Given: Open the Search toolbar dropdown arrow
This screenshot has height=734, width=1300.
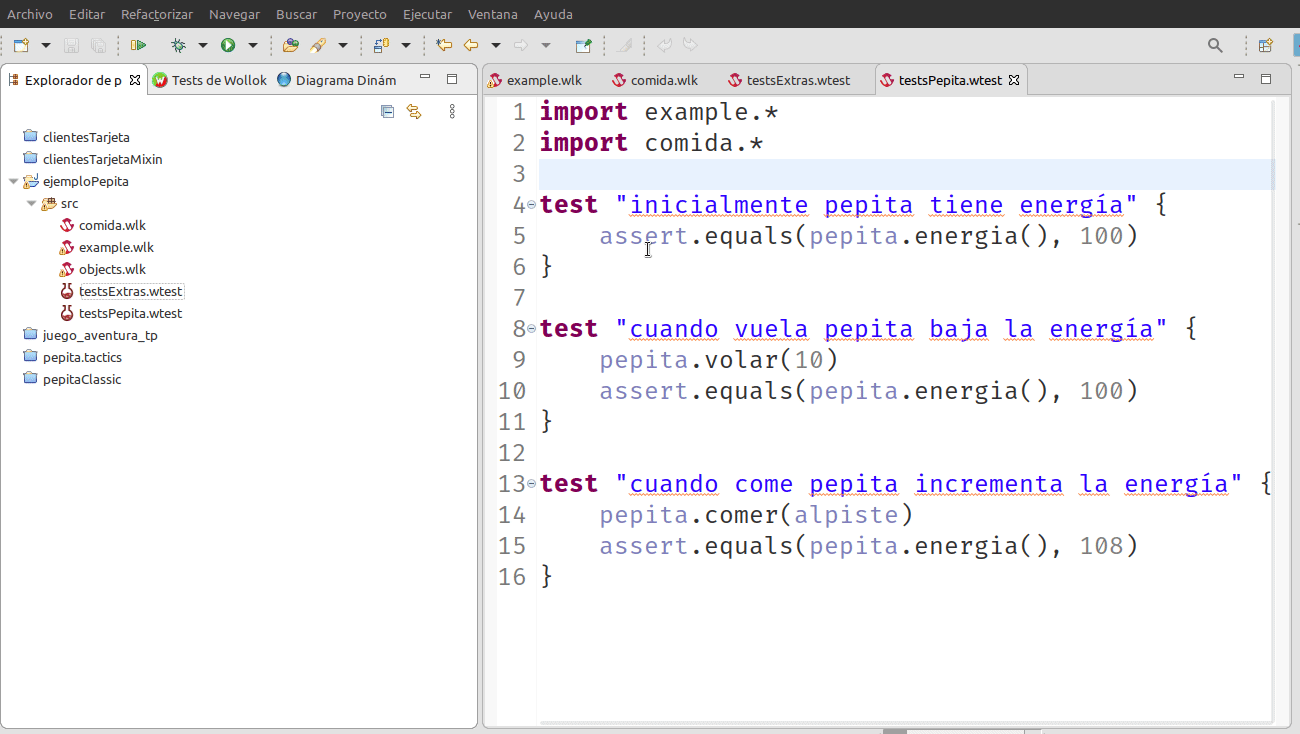Looking at the screenshot, I should coord(343,45).
